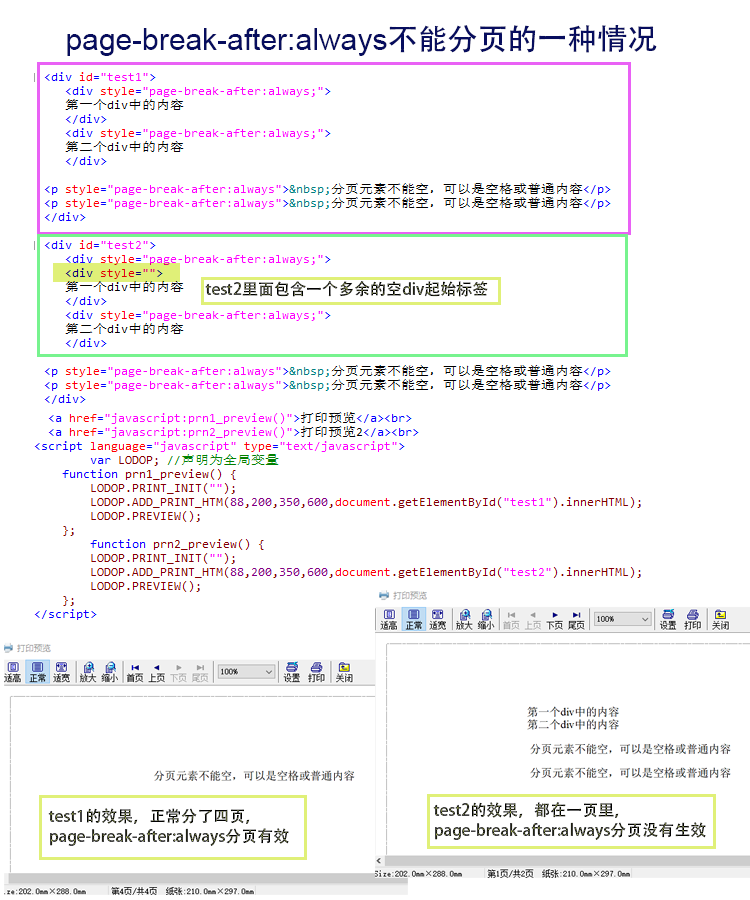Enable 适高 fit-height mode in right preview
This screenshot has width=750, height=900.
click(x=389, y=619)
